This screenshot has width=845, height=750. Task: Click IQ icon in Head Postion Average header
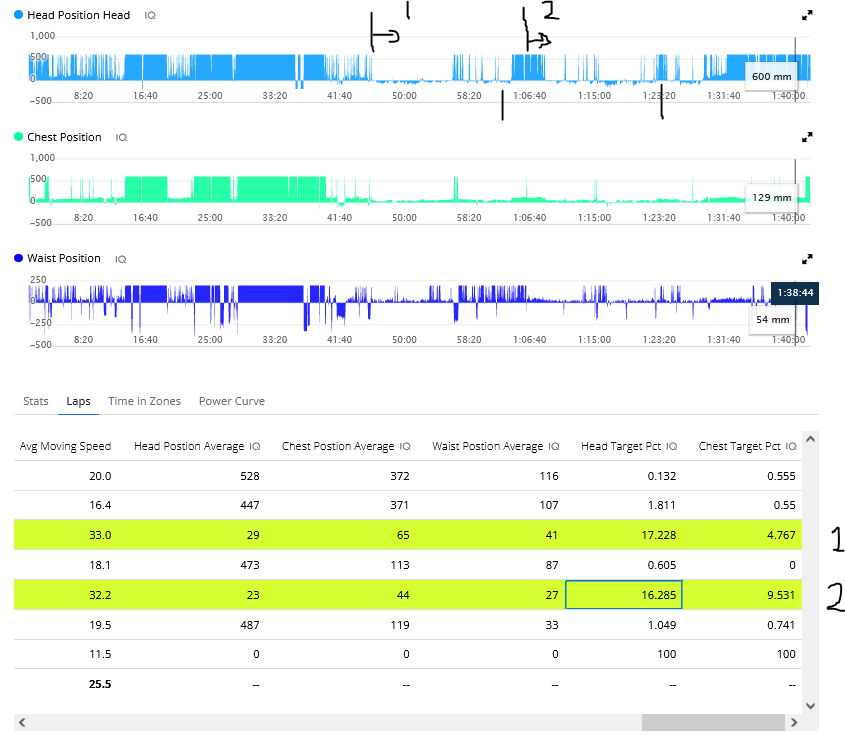pos(255,446)
